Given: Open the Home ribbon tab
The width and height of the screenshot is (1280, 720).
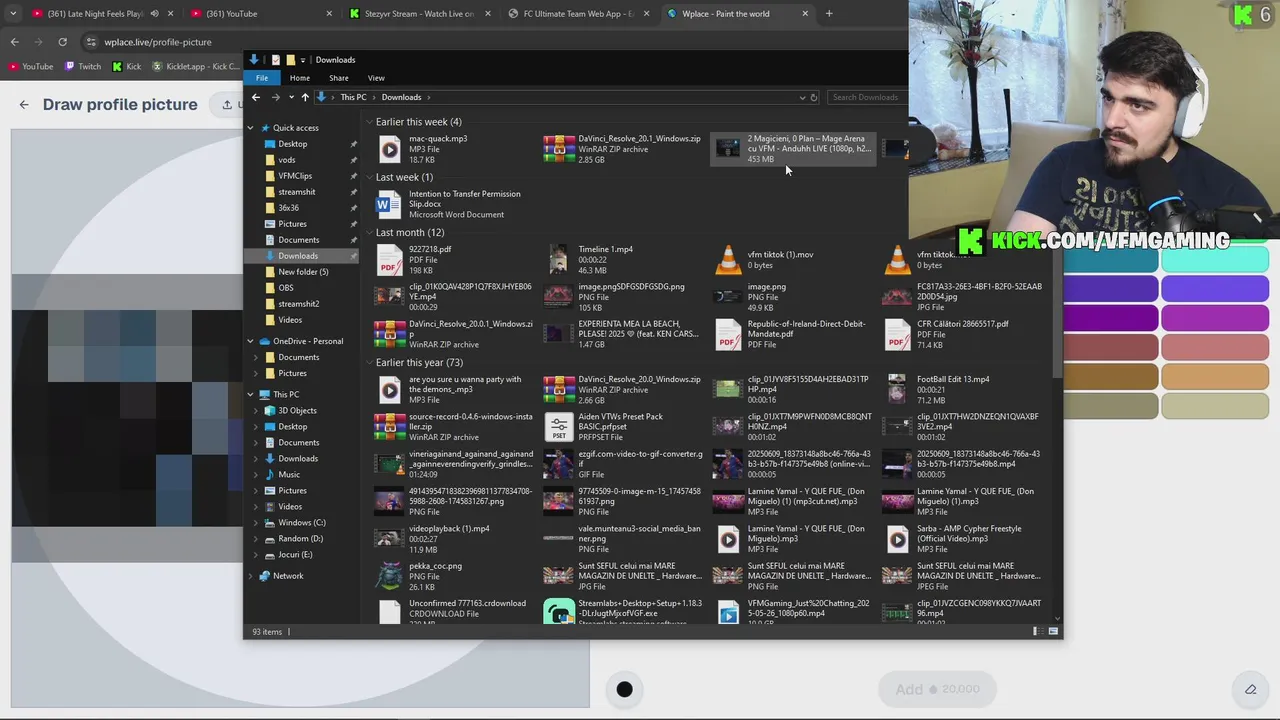Looking at the screenshot, I should click(299, 78).
